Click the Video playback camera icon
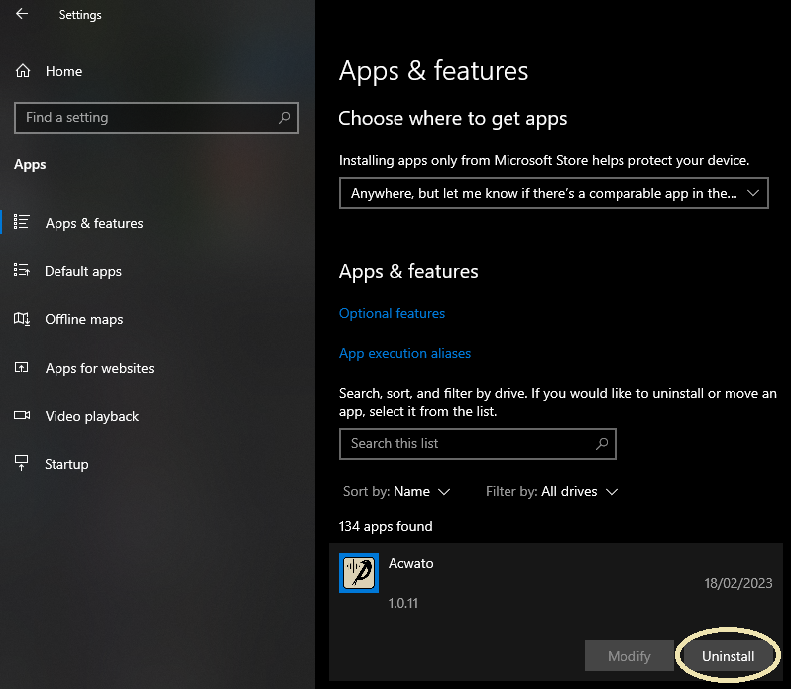791x689 pixels. coord(22,416)
